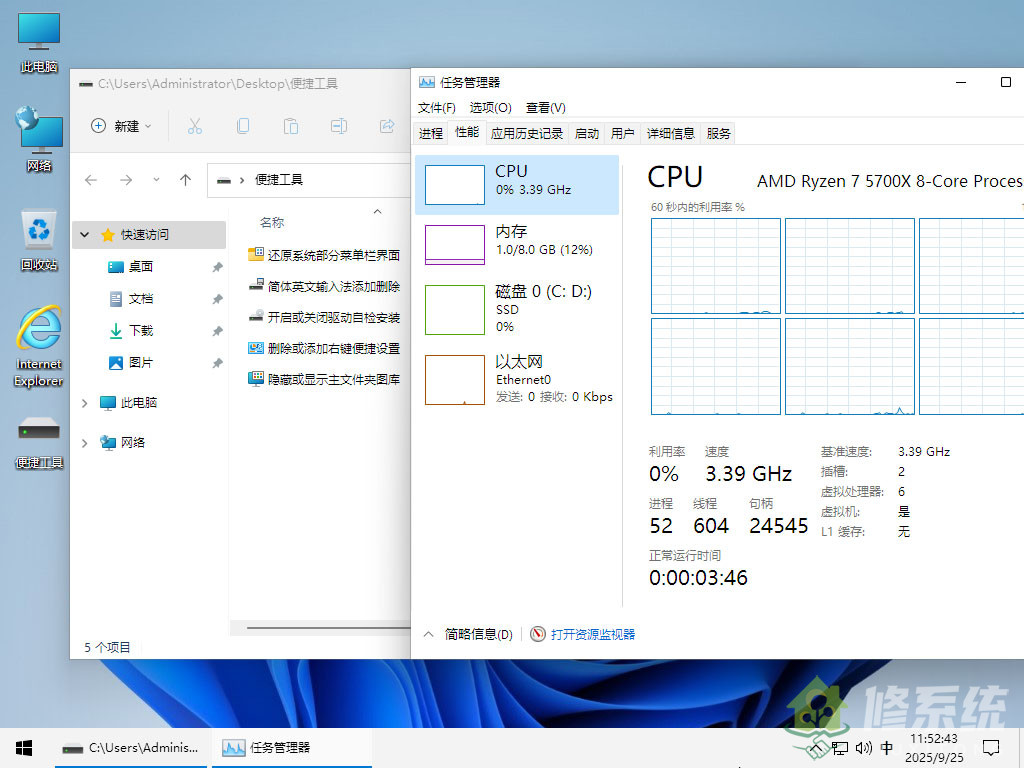Click the Explorer back navigation button
This screenshot has height=768, width=1024.
click(90, 179)
